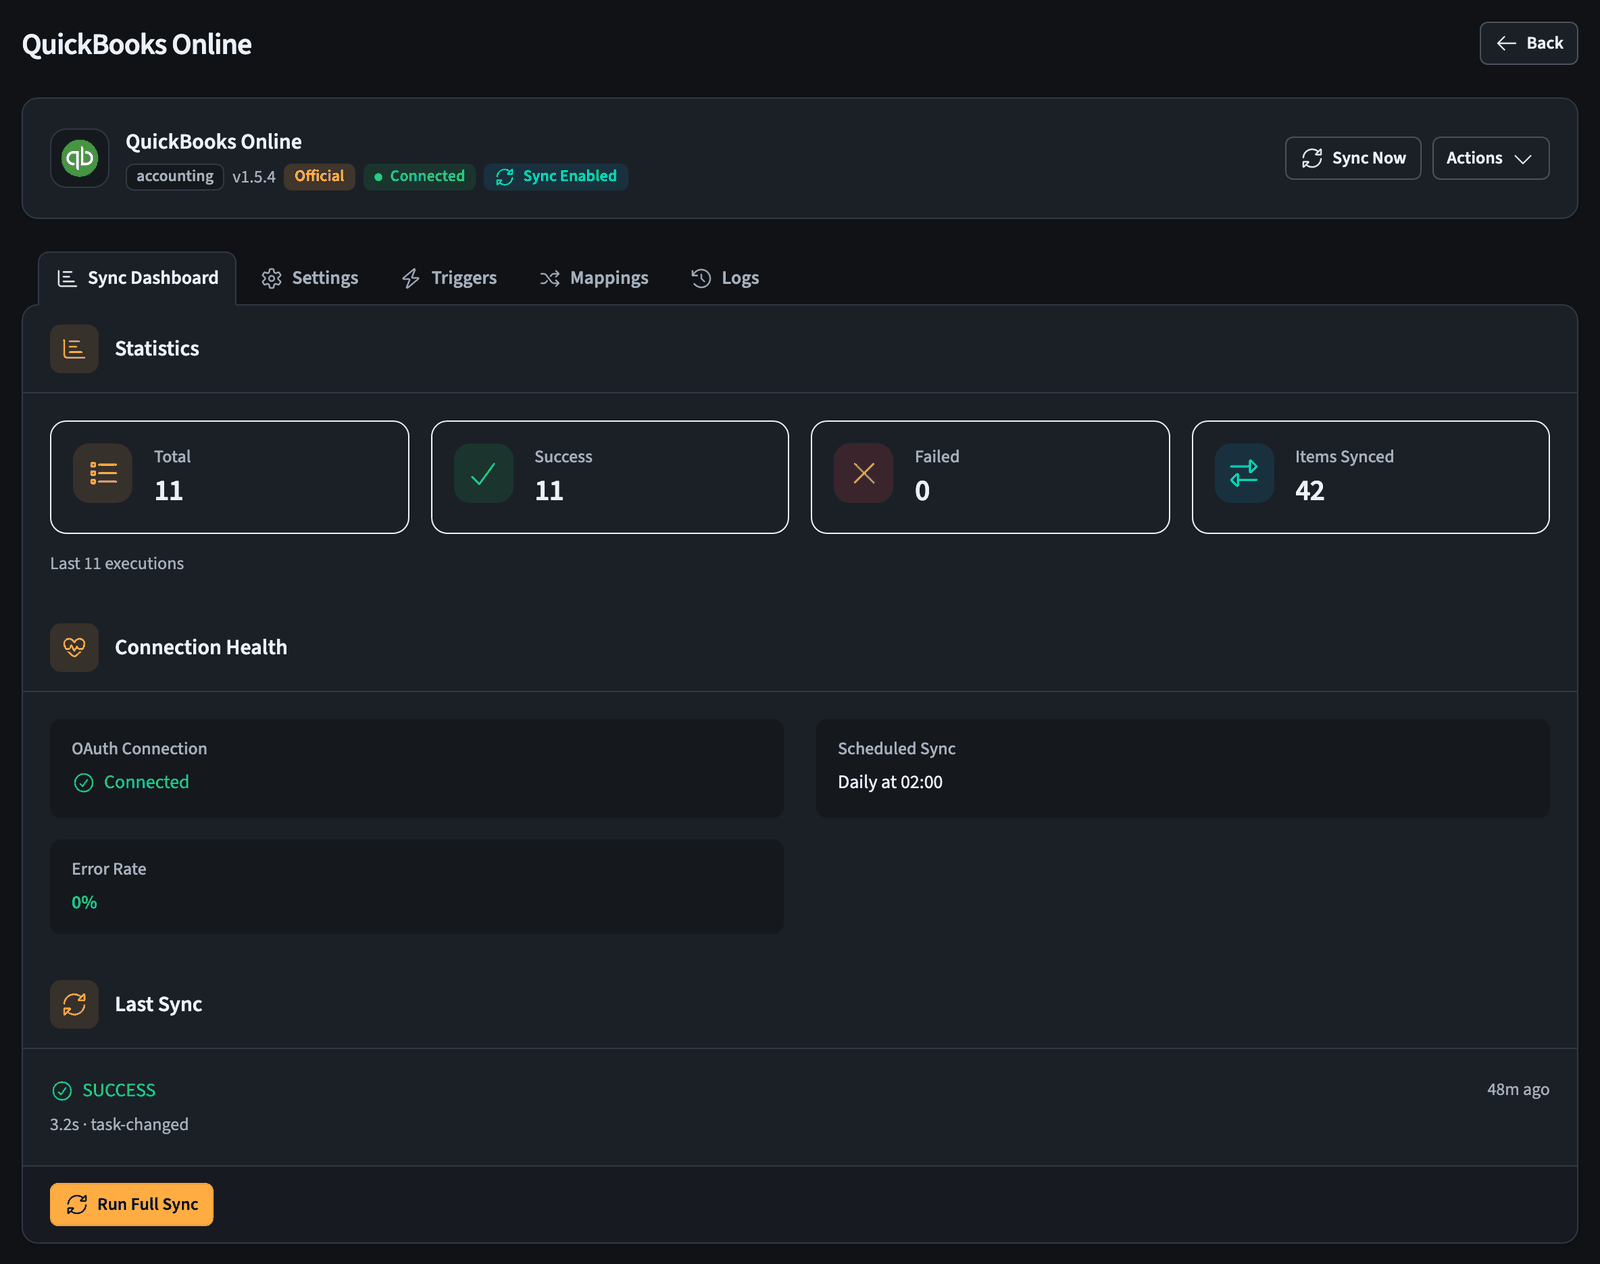Click the Connection Health heart icon

[74, 647]
